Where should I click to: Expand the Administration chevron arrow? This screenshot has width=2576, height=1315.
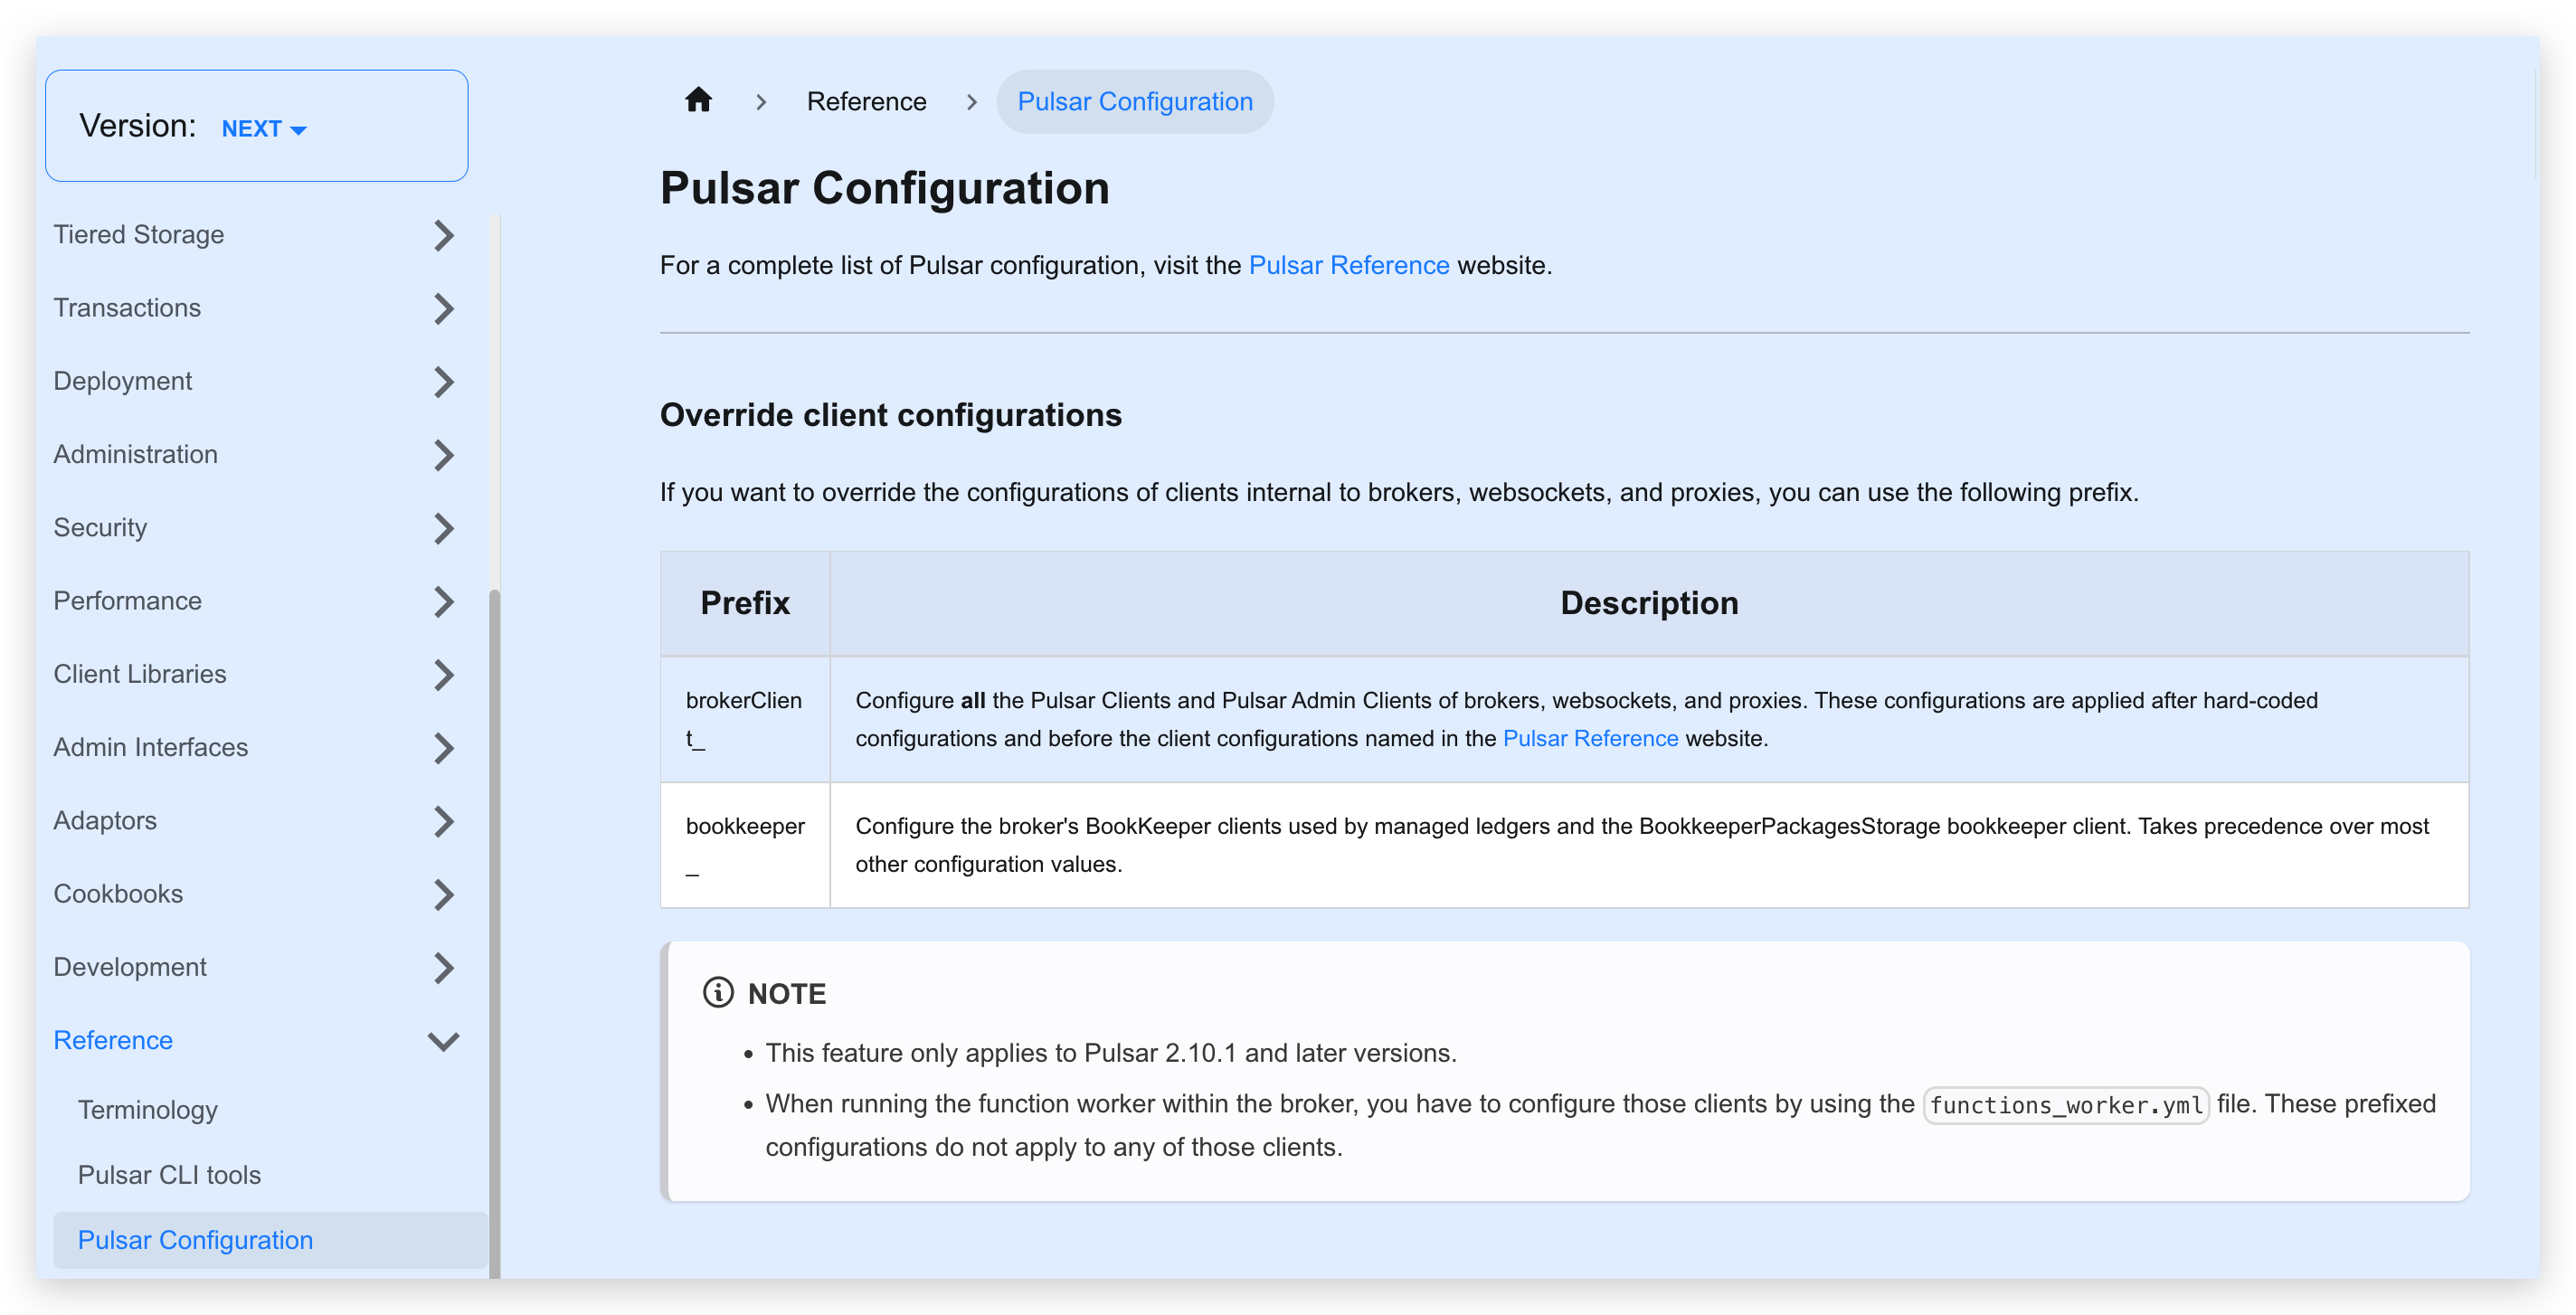point(444,455)
